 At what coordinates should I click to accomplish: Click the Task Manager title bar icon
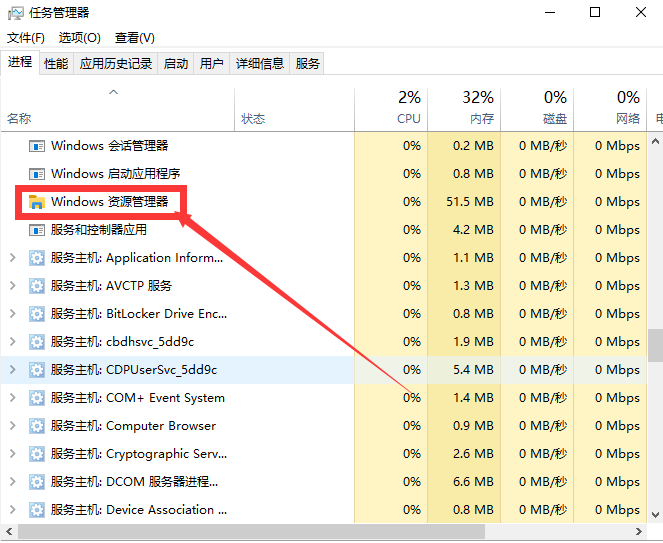pos(15,13)
